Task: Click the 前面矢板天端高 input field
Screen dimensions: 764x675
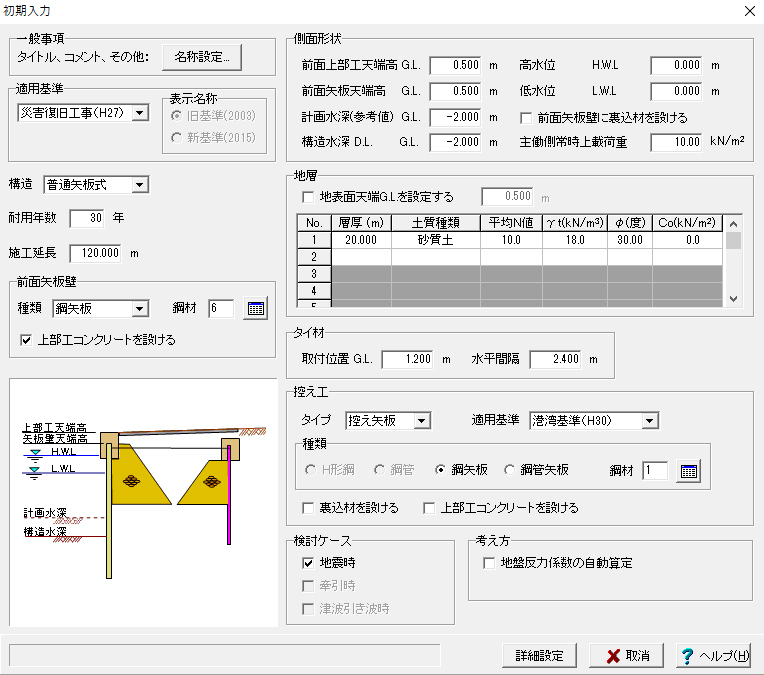Action: [x=455, y=91]
